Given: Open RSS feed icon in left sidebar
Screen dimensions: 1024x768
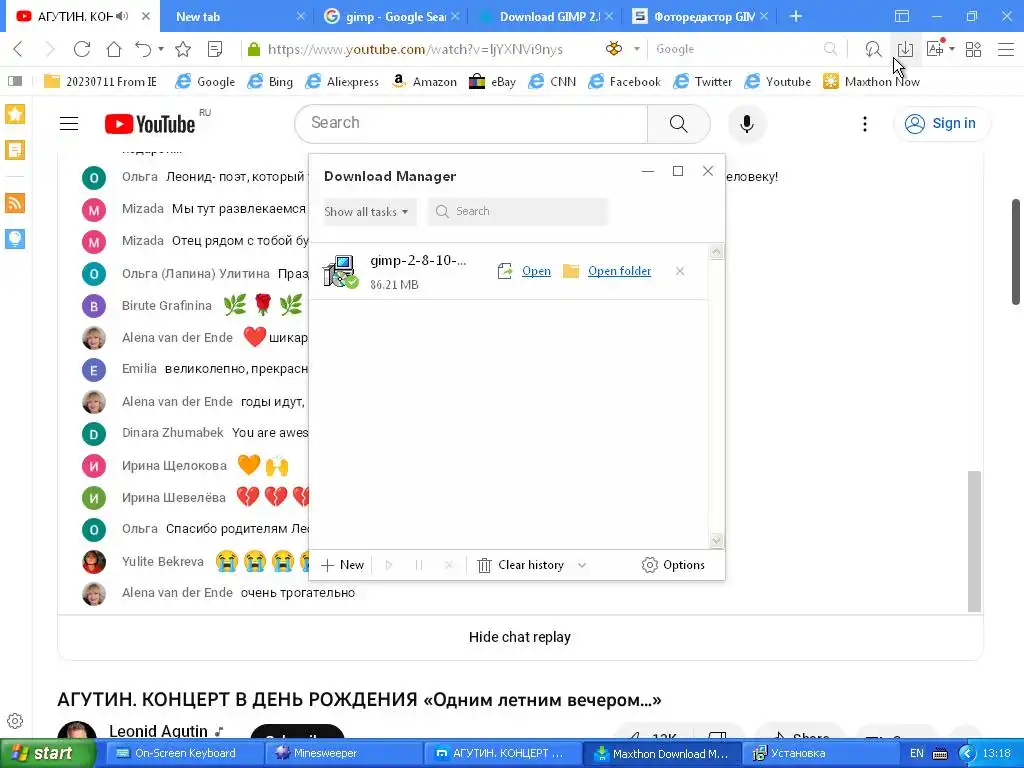Looking at the screenshot, I should [15, 203].
